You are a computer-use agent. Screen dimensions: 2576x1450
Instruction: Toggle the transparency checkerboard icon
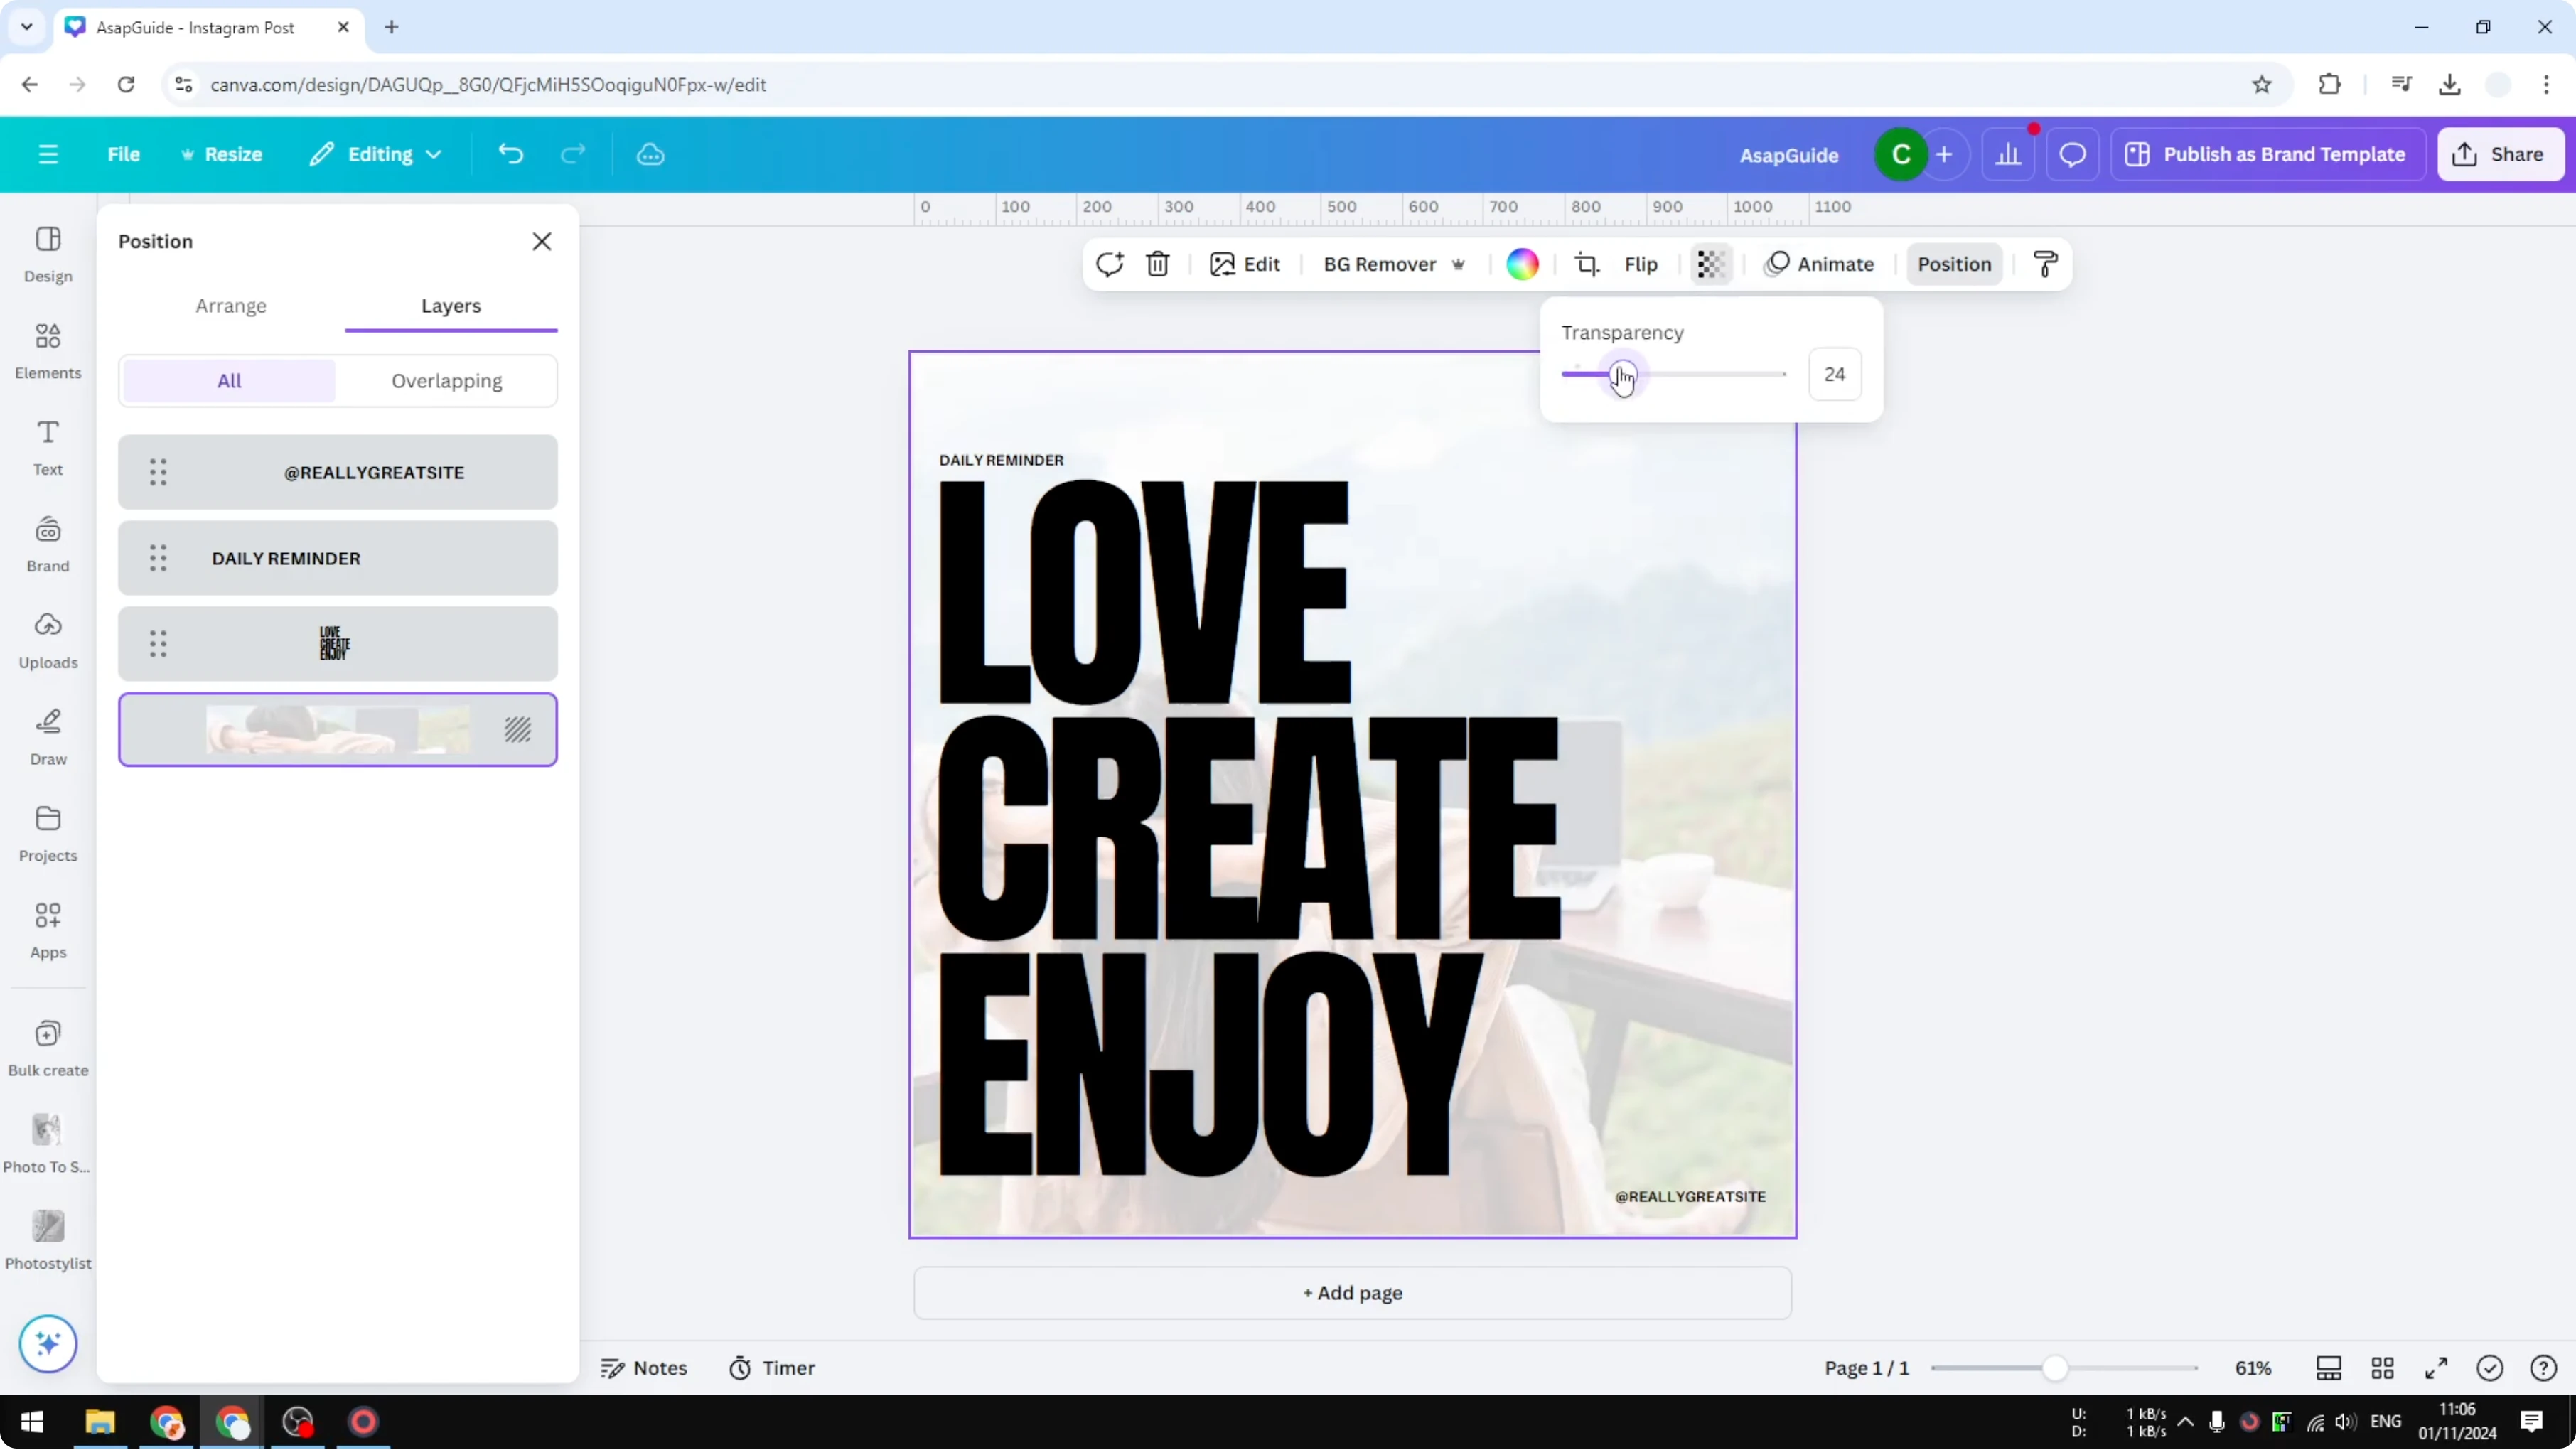(x=1710, y=264)
